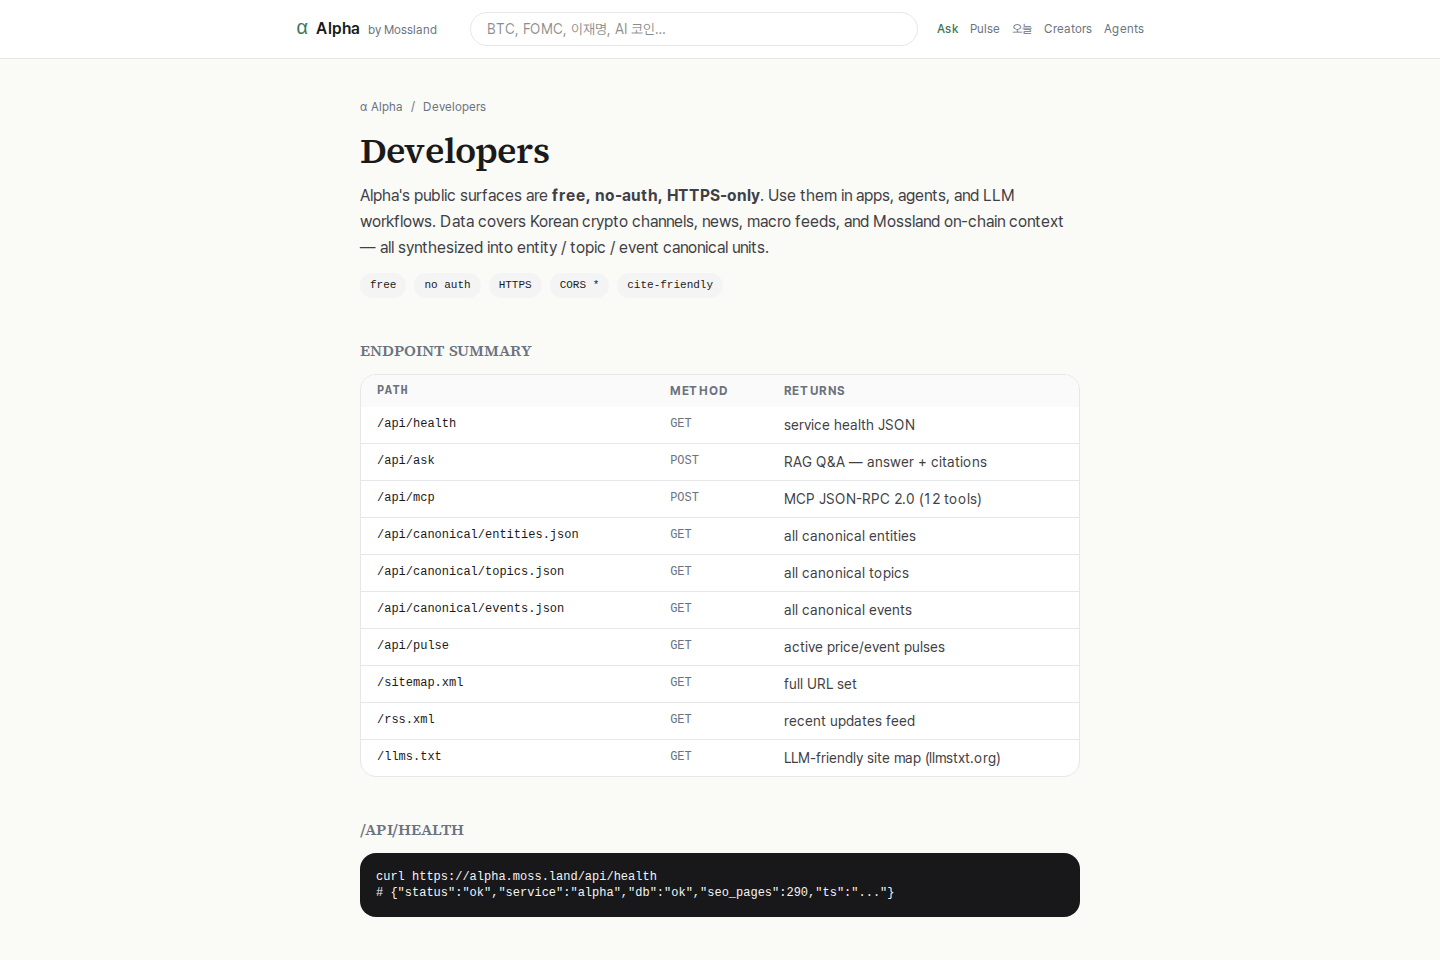Open the Ask nav link
1440x960 pixels.
tap(947, 29)
